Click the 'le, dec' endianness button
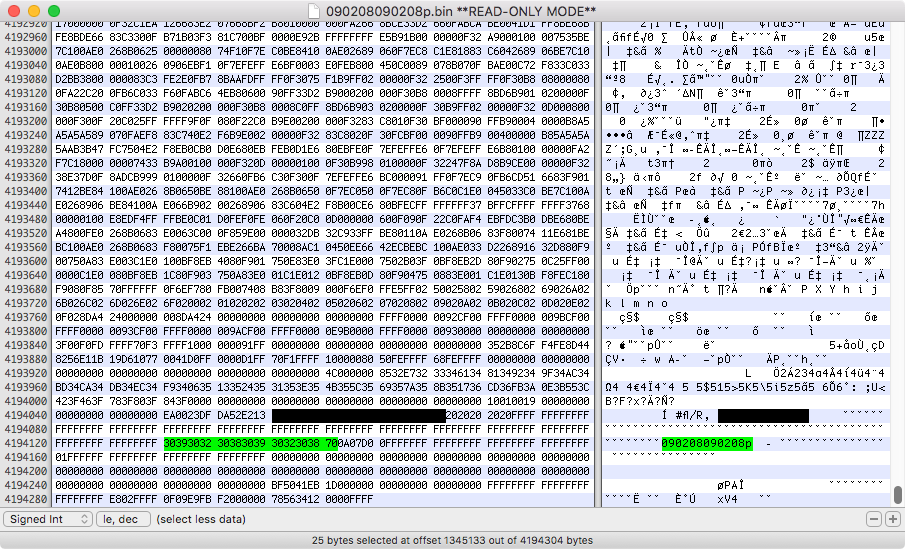This screenshot has height=549, width=905. click(123, 519)
